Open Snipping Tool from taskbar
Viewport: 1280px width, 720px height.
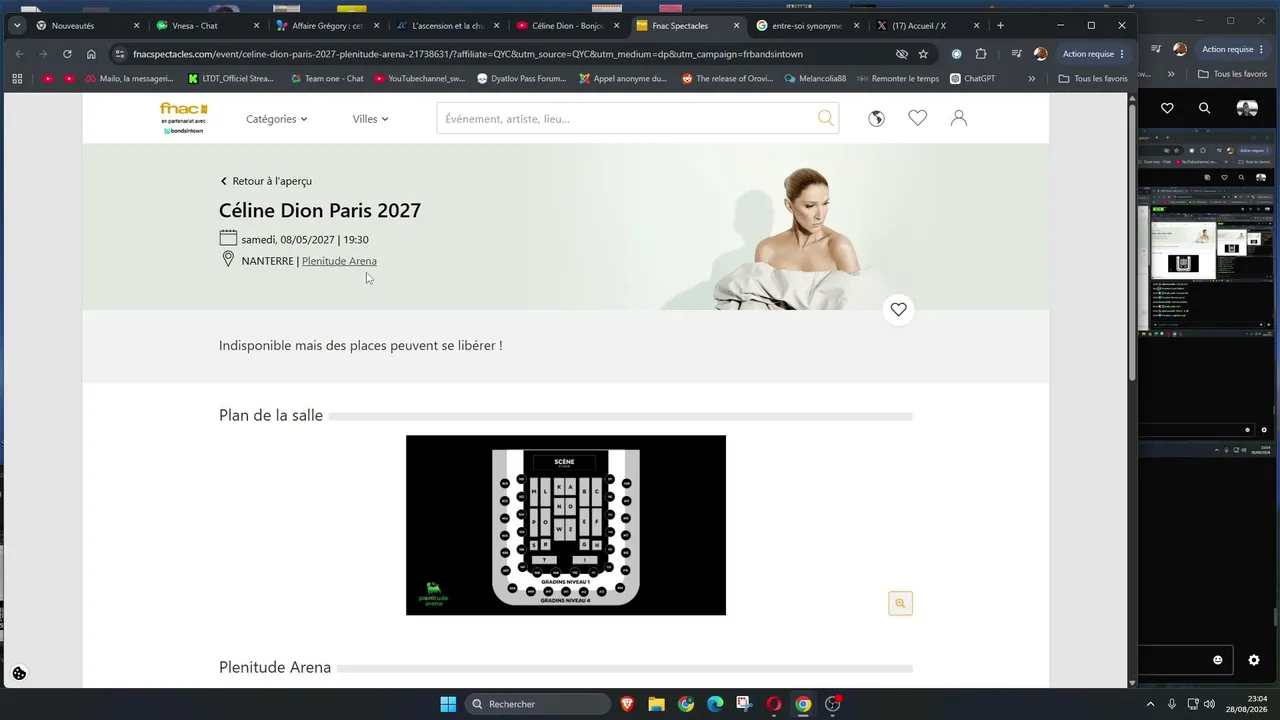click(x=744, y=704)
